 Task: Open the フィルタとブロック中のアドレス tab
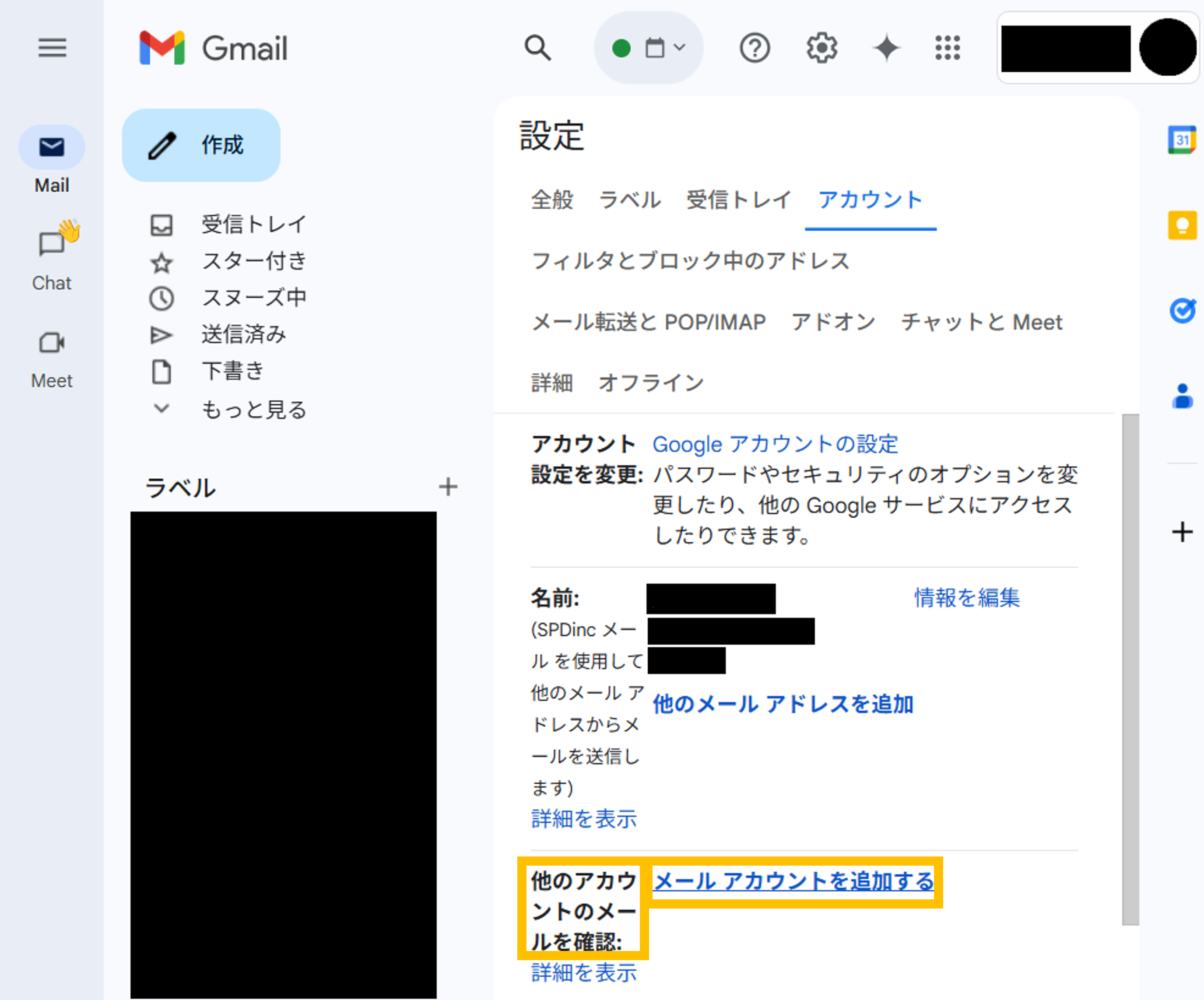click(x=691, y=261)
